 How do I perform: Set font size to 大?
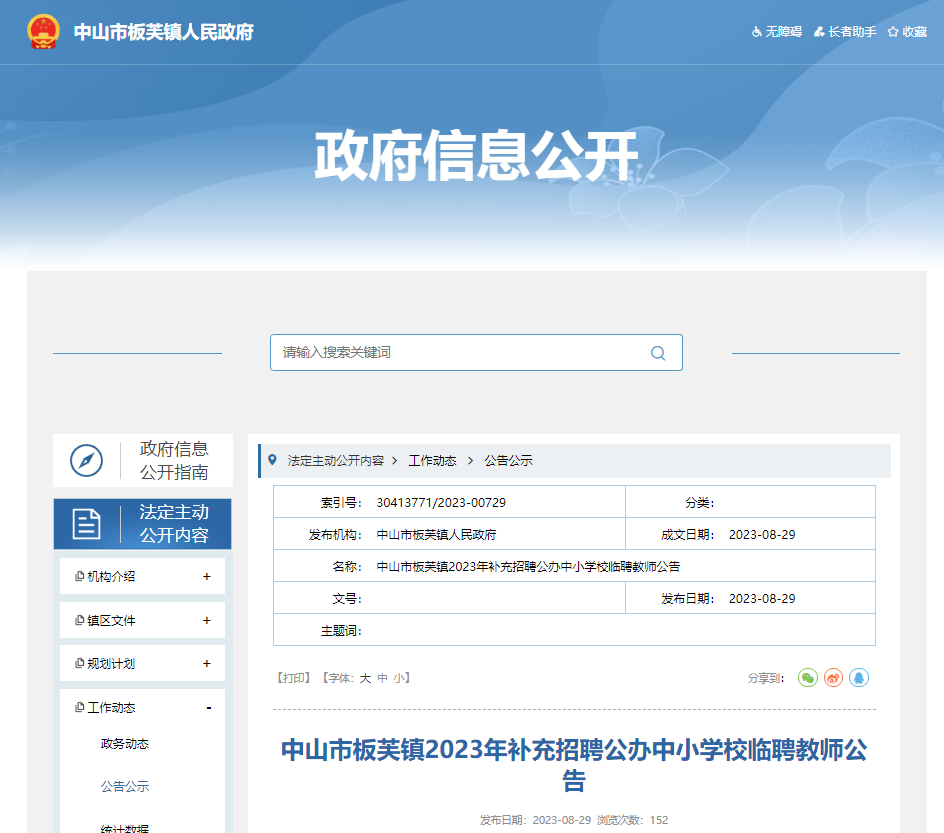[365, 678]
